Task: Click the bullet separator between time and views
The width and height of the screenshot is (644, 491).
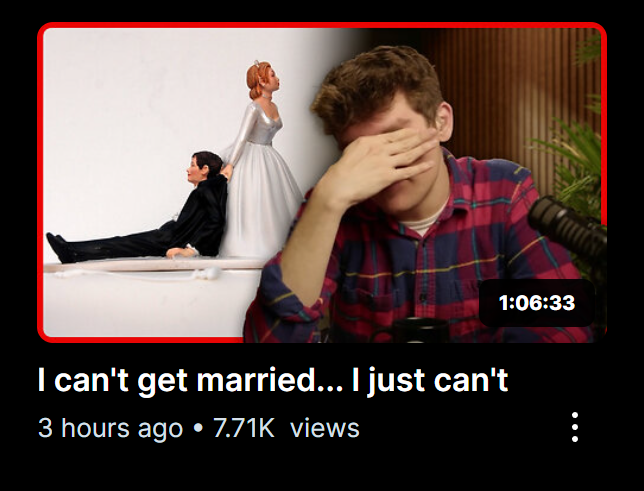Action: coord(198,428)
